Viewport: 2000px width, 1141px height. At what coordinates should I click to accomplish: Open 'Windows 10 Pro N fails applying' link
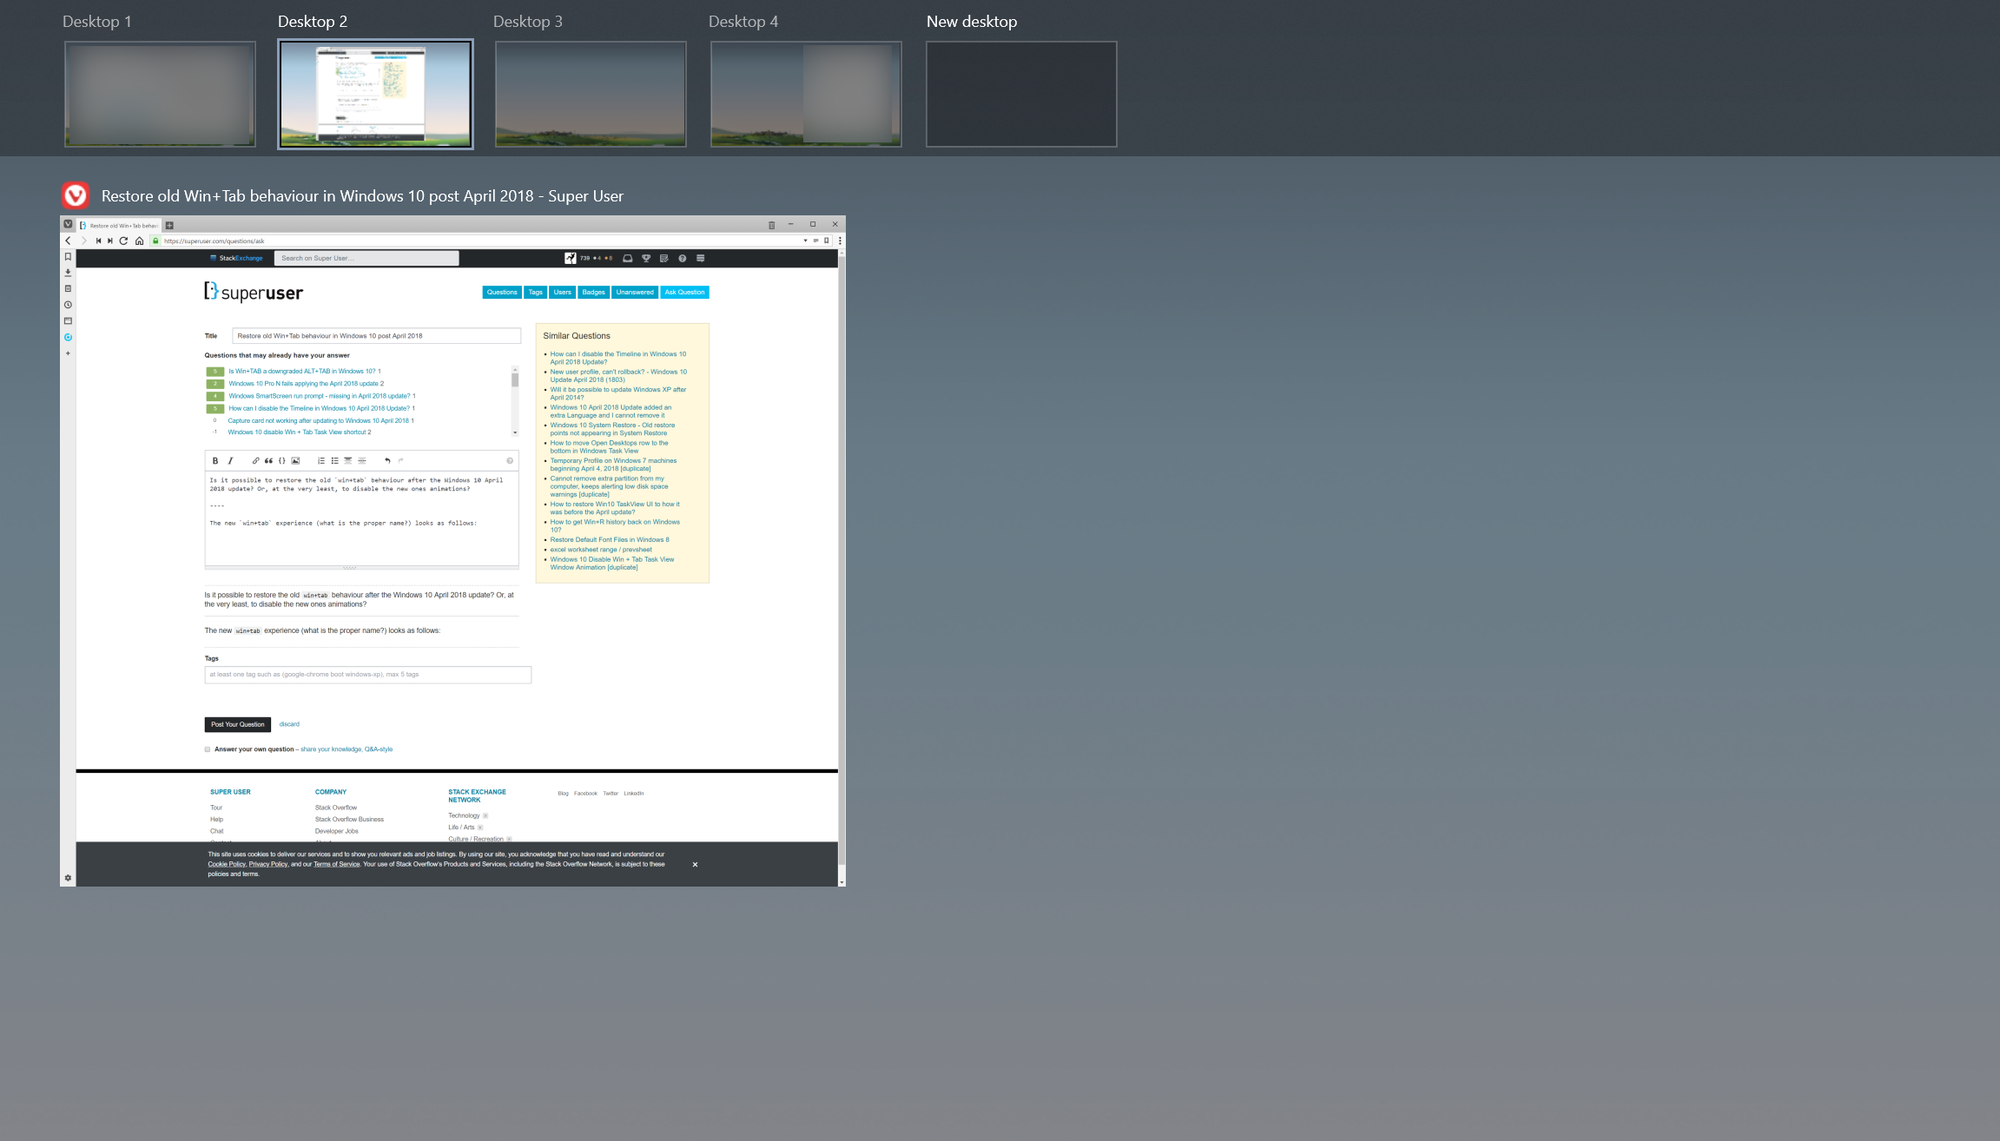pyautogui.click(x=303, y=383)
